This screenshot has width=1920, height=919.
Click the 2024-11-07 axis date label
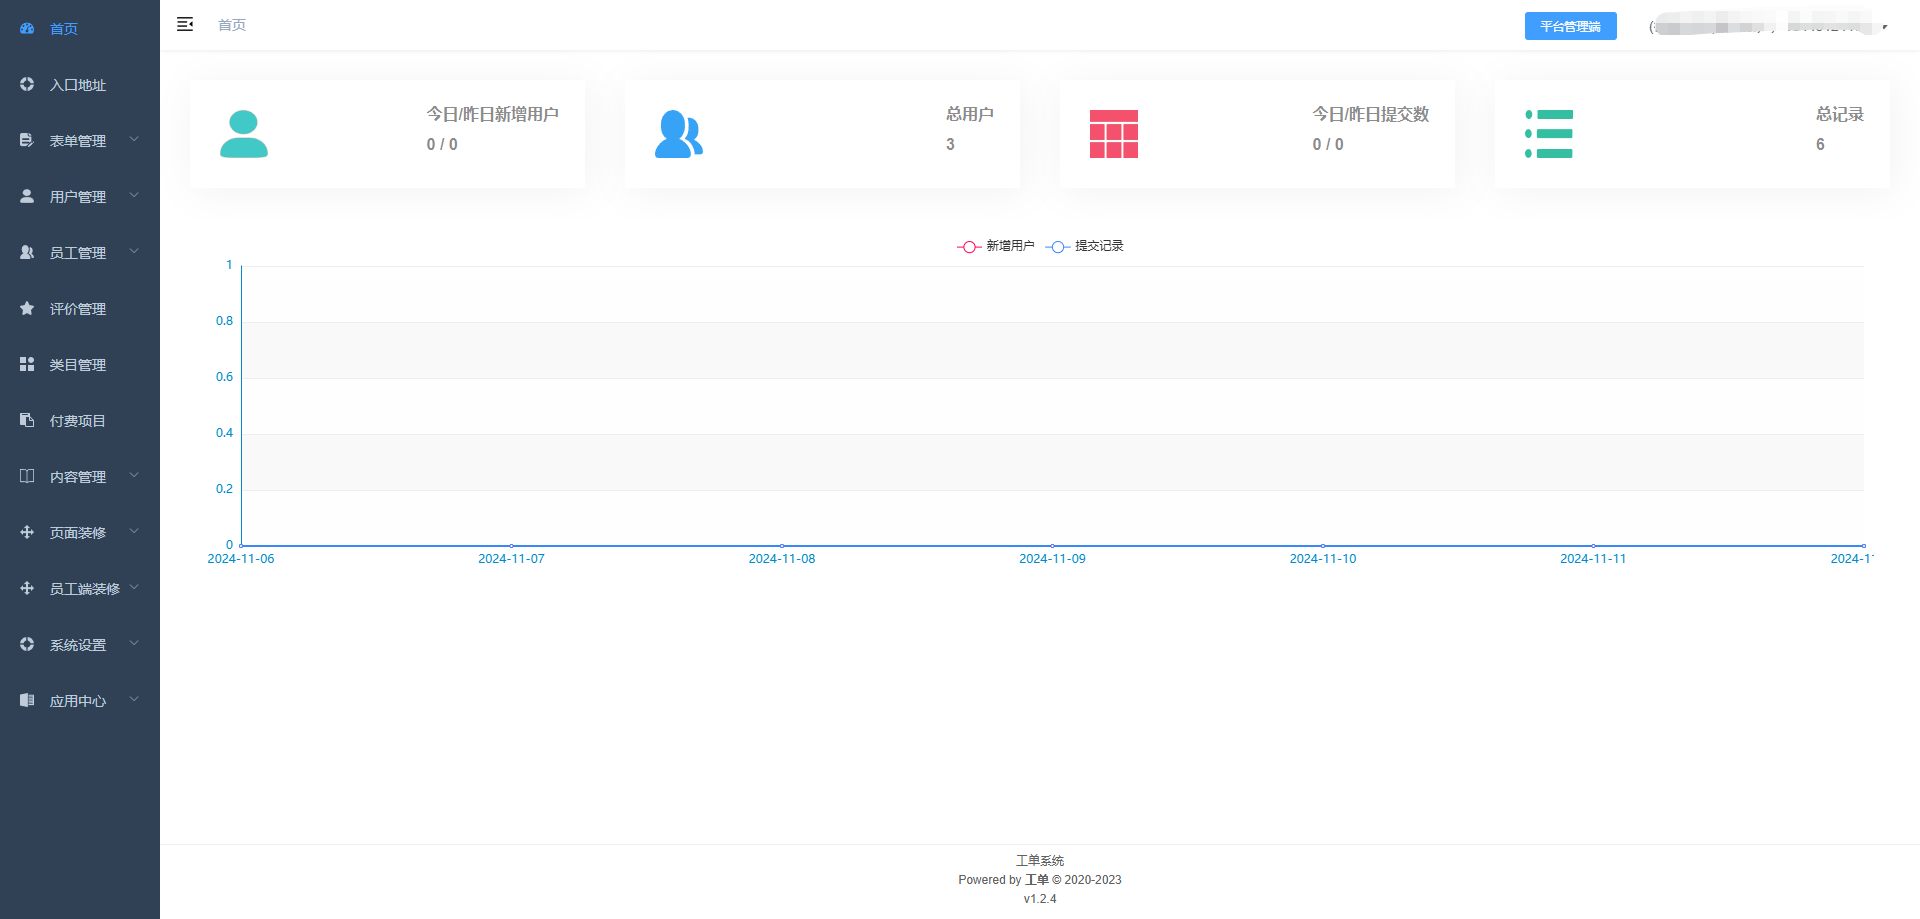(511, 559)
